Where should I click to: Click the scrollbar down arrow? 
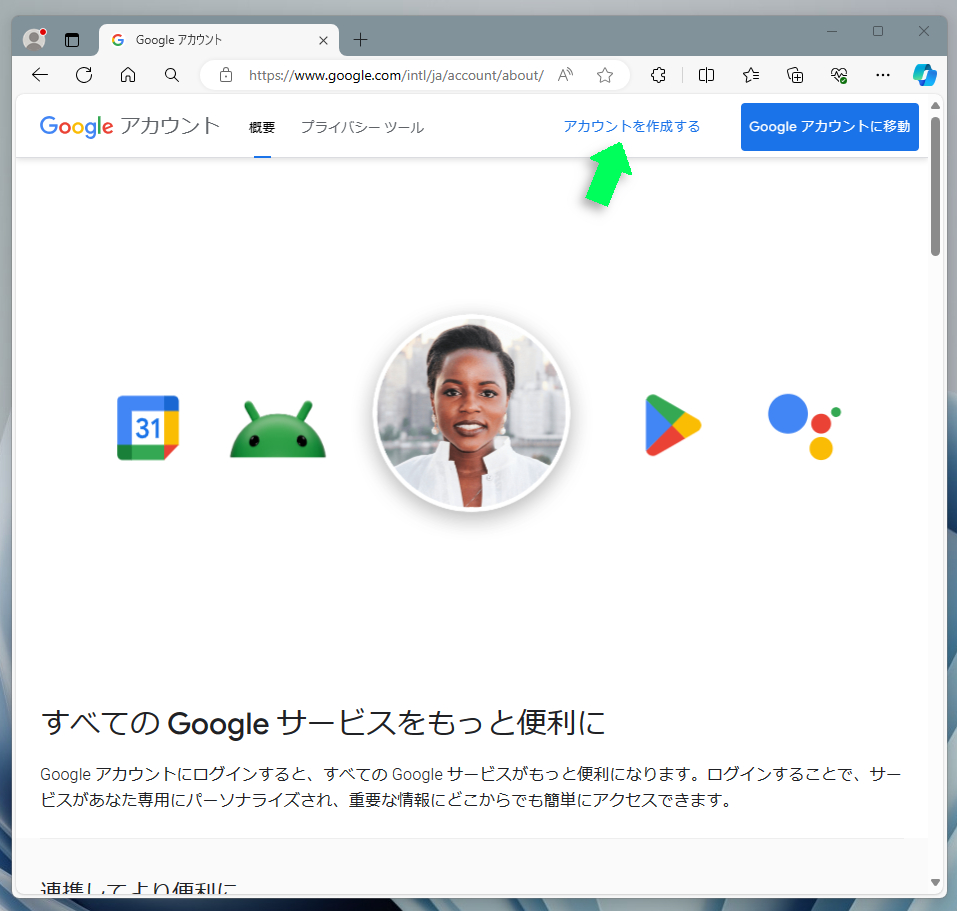point(935,882)
